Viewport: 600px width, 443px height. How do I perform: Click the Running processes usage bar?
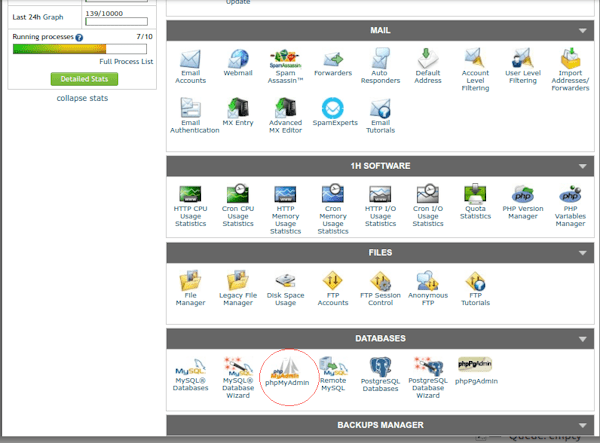tap(80, 49)
